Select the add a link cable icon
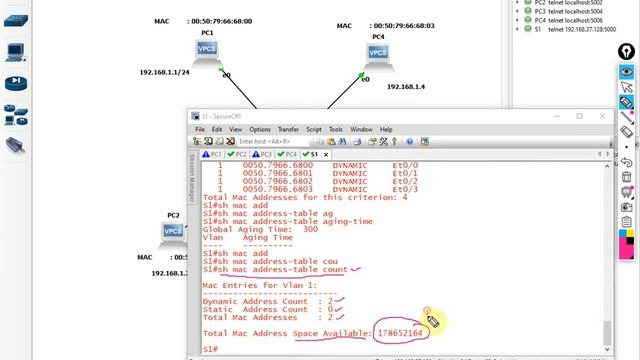 (16, 146)
